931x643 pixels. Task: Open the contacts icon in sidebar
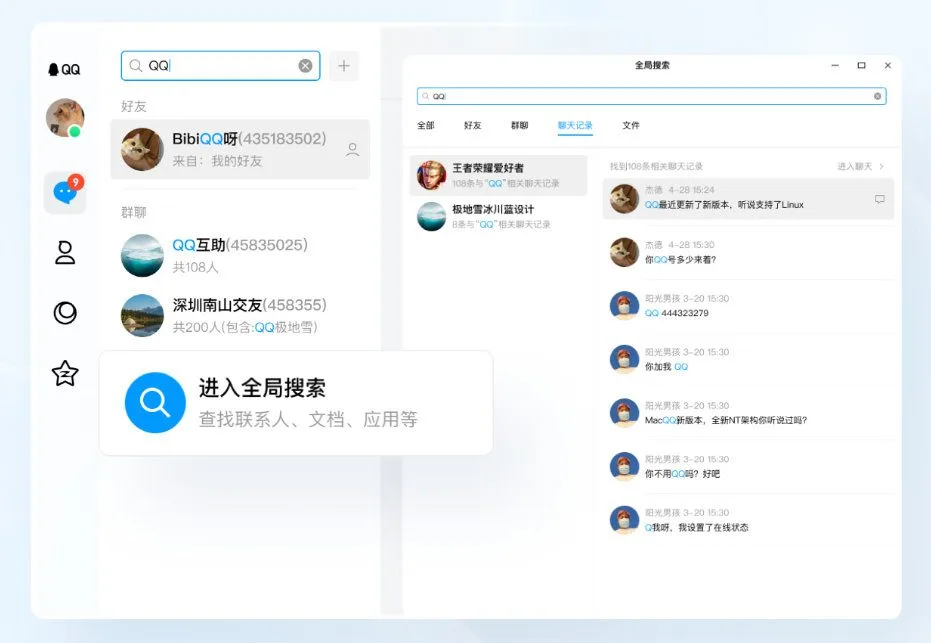pyautogui.click(x=65, y=253)
